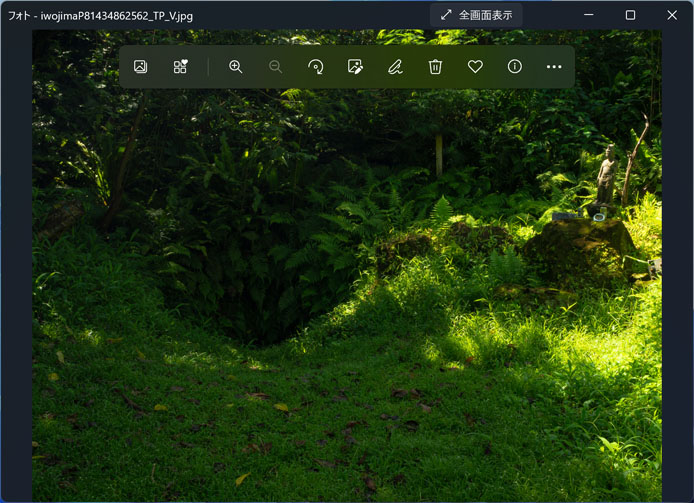The width and height of the screenshot is (694, 503).
Task: Click the title text iwojimaP81434862562_TP_V.jpg
Action: (x=116, y=16)
